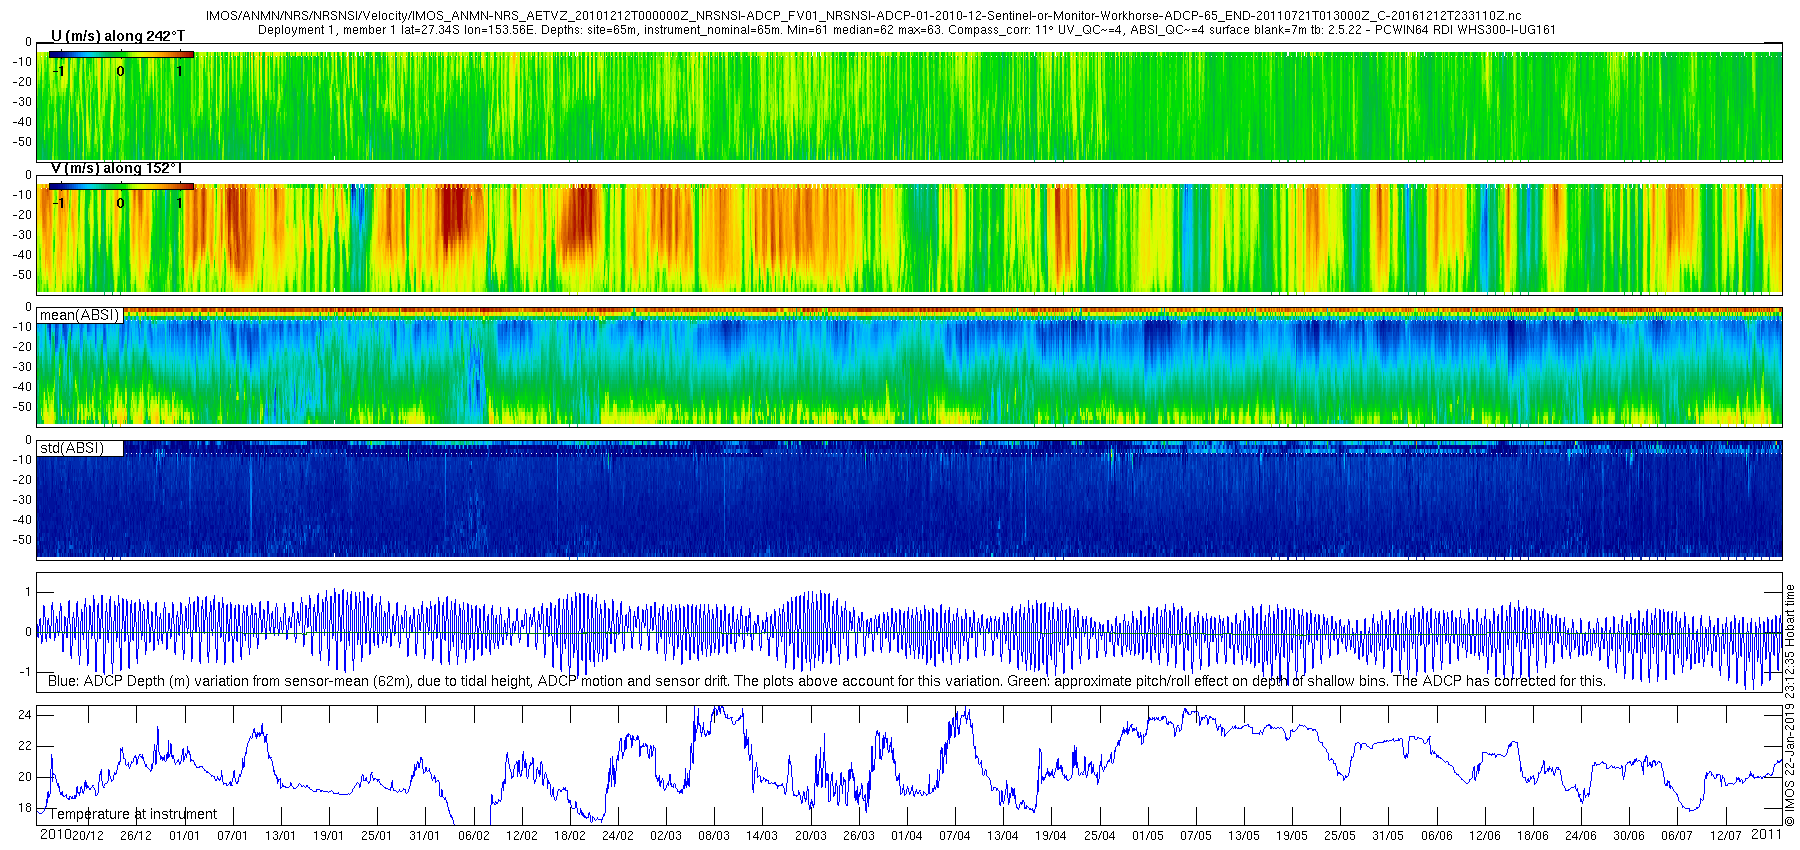
Task: Click the 20/03 date tick on time axis
Action: click(x=811, y=836)
